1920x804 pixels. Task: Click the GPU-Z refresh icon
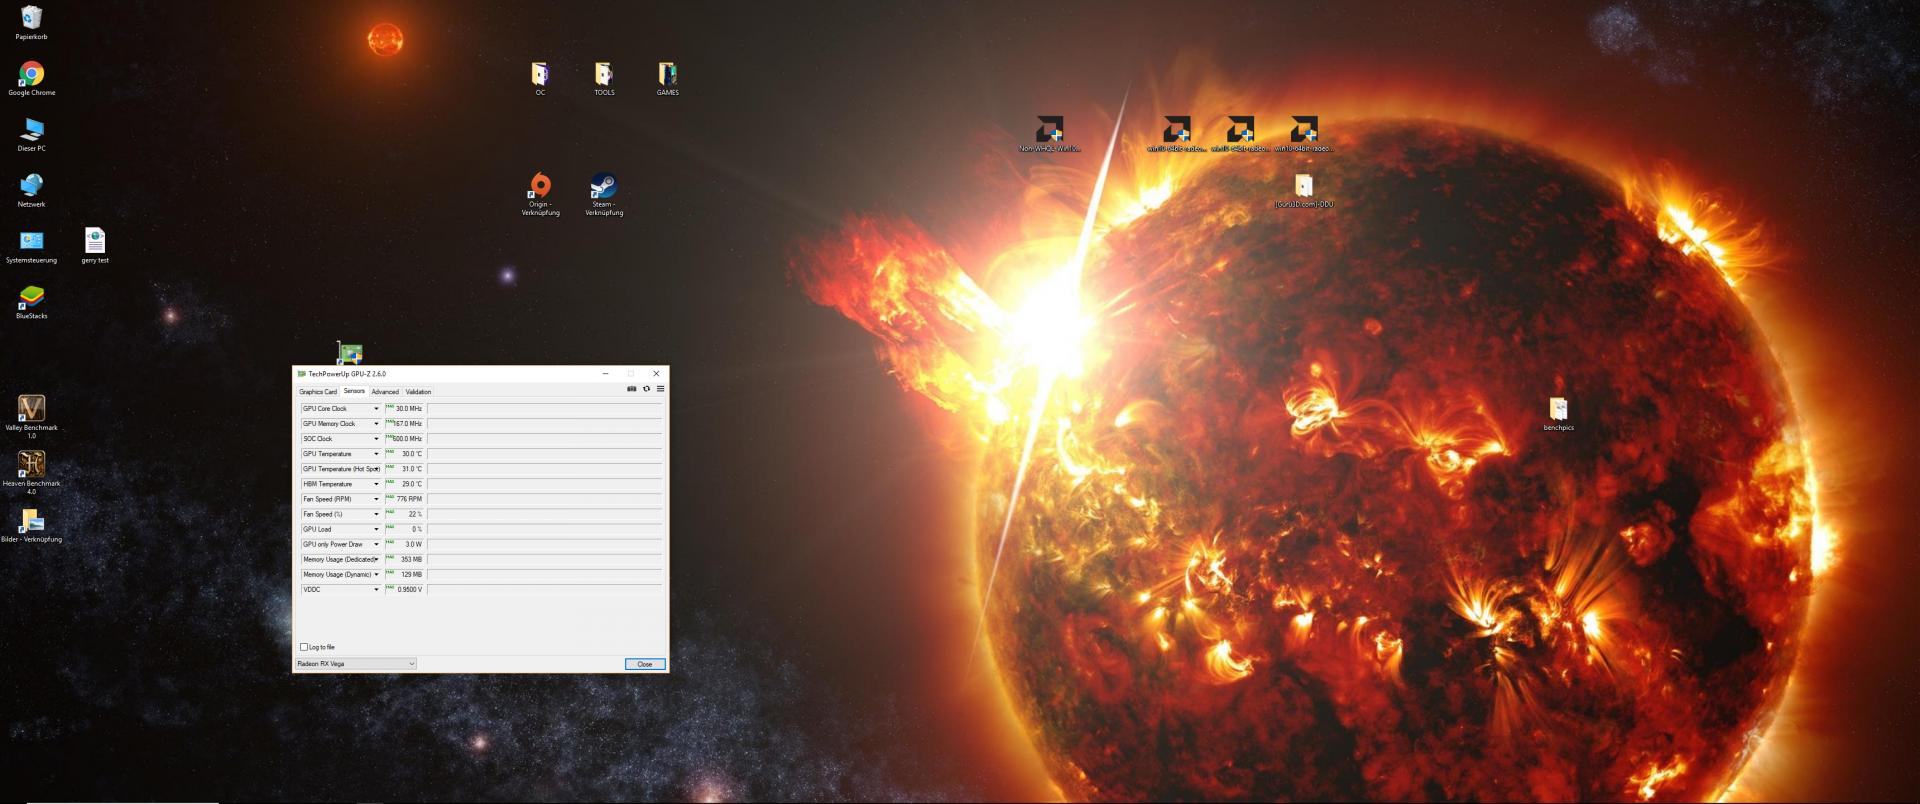(646, 389)
